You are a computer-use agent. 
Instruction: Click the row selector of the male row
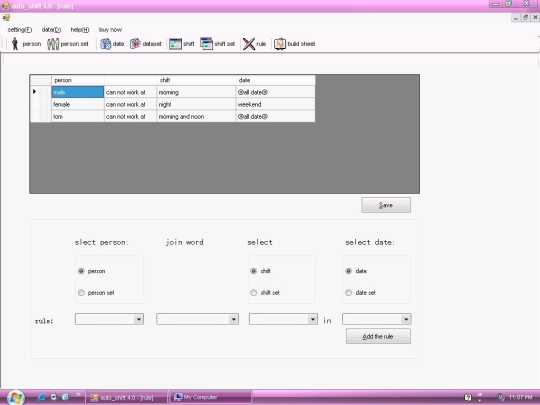pyautogui.click(x=41, y=92)
